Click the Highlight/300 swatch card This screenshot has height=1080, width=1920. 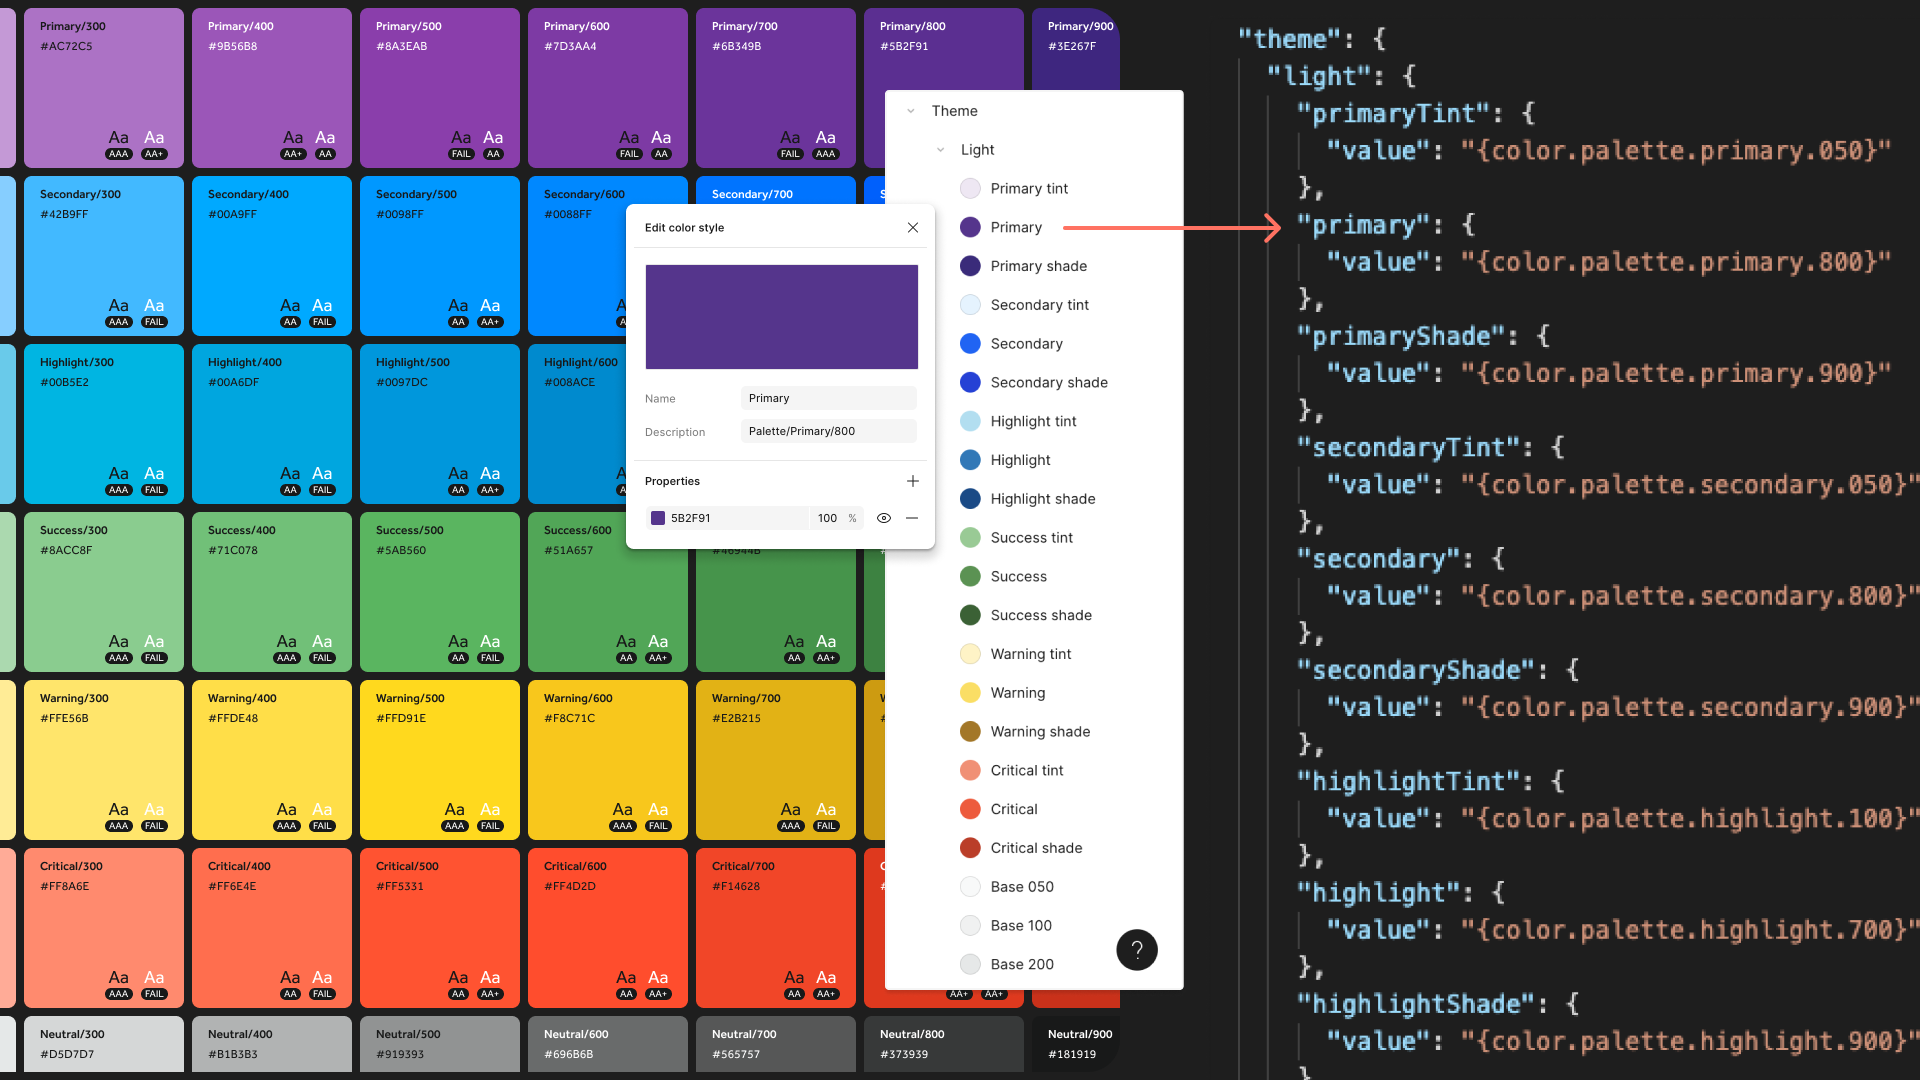click(104, 424)
